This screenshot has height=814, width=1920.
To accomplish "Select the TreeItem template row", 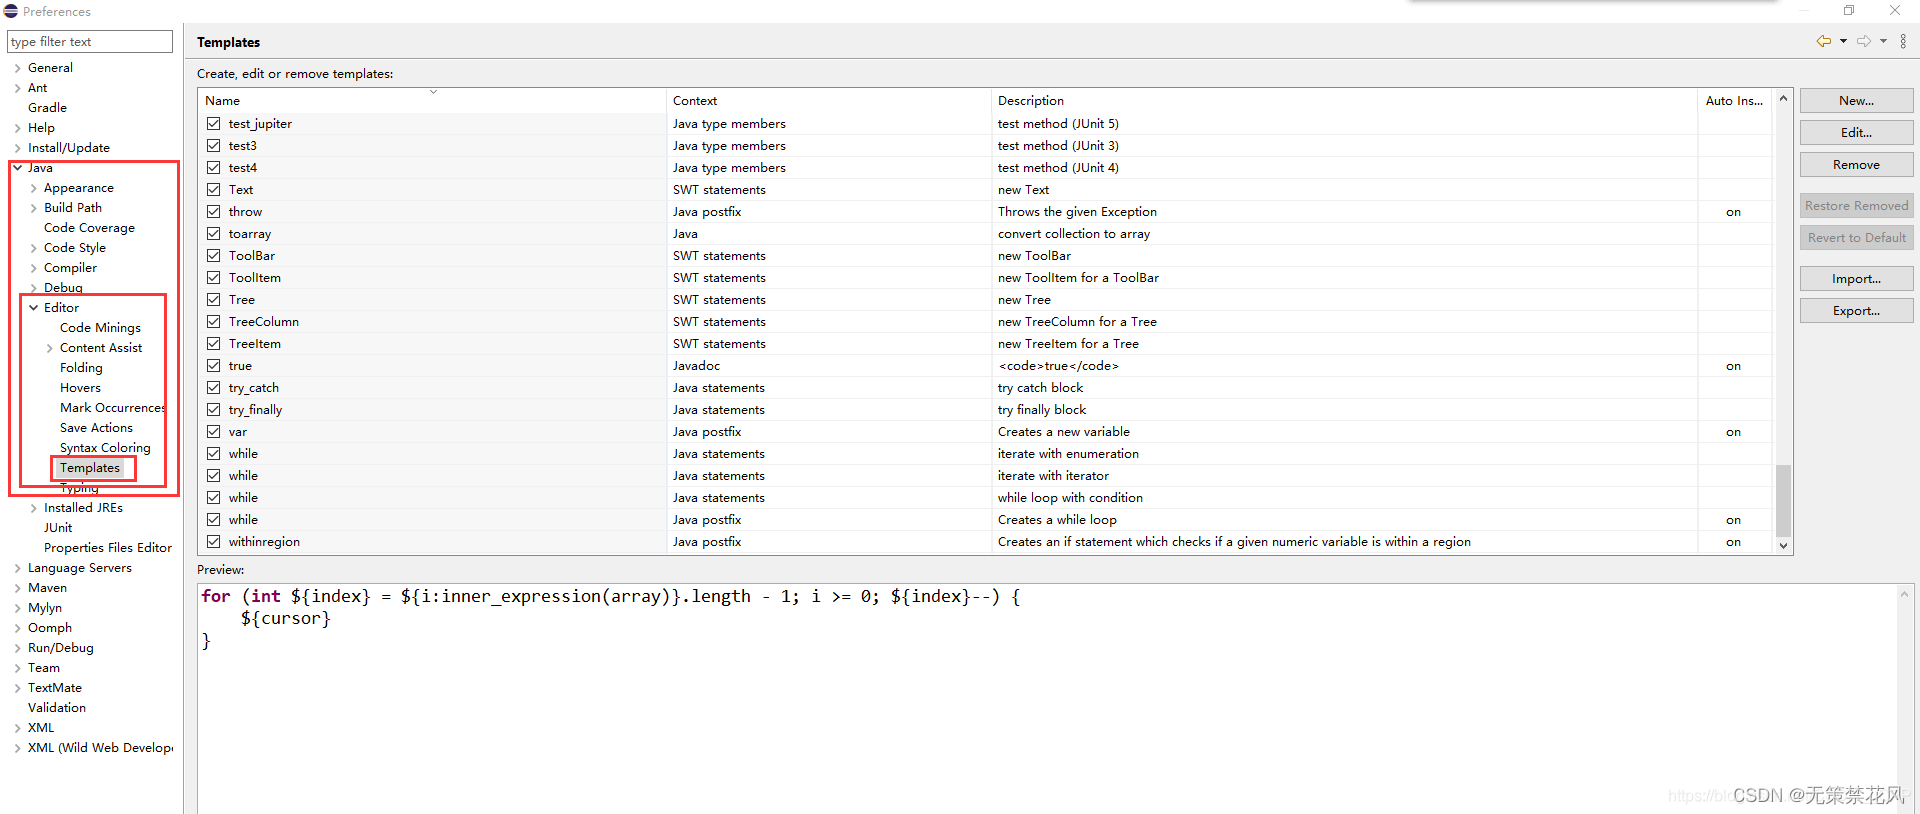I will click(x=986, y=344).
